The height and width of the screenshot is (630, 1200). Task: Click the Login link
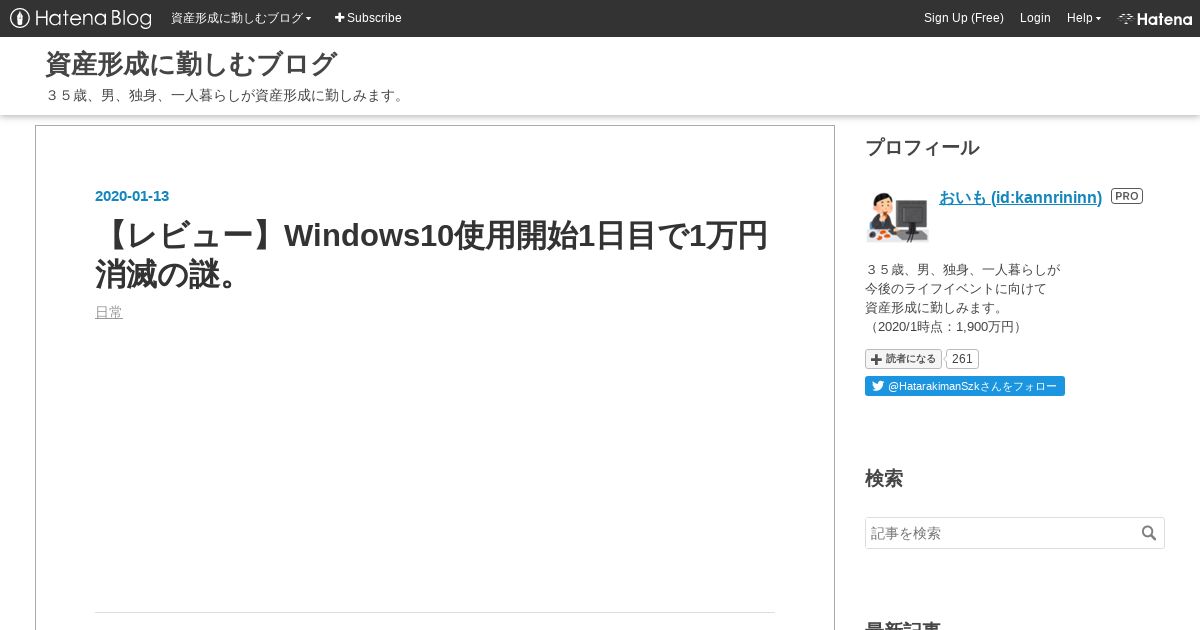point(1035,18)
